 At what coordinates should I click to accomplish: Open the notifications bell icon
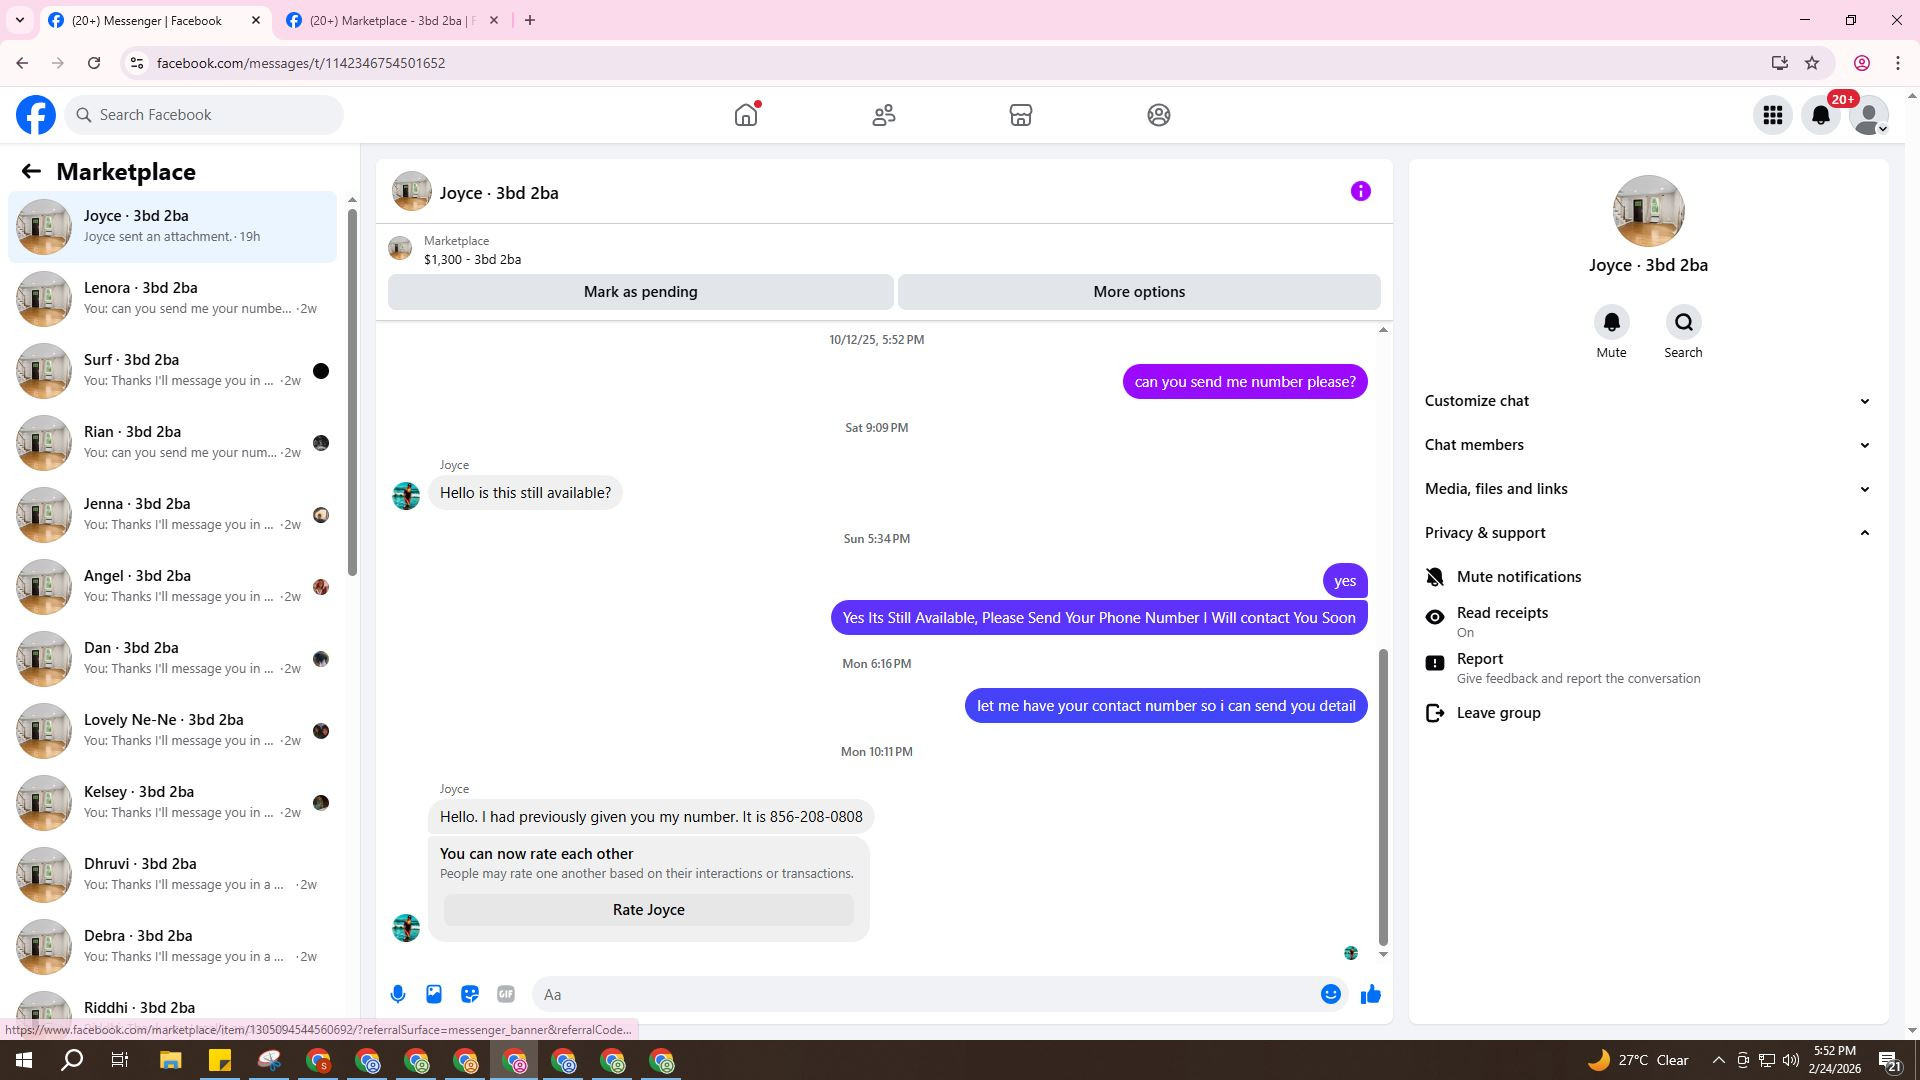[x=1820, y=115]
